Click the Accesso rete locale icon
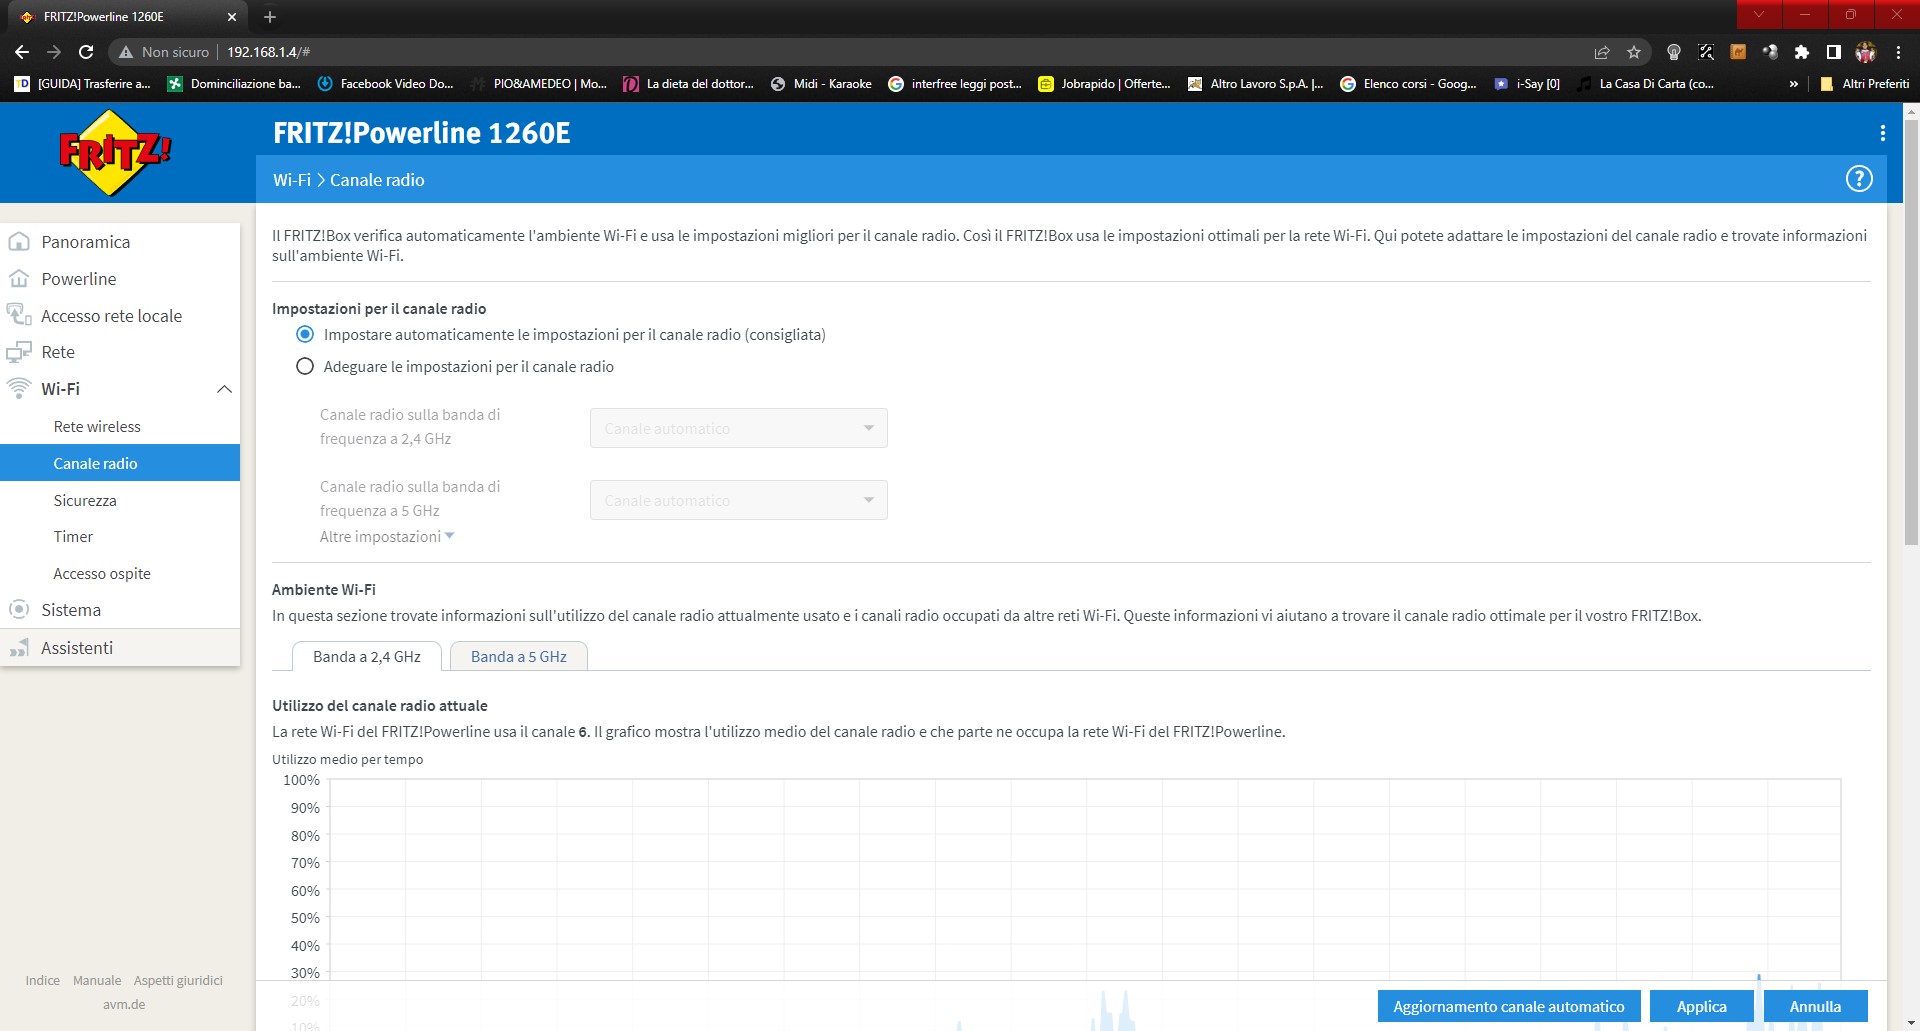1920x1031 pixels. point(19,315)
